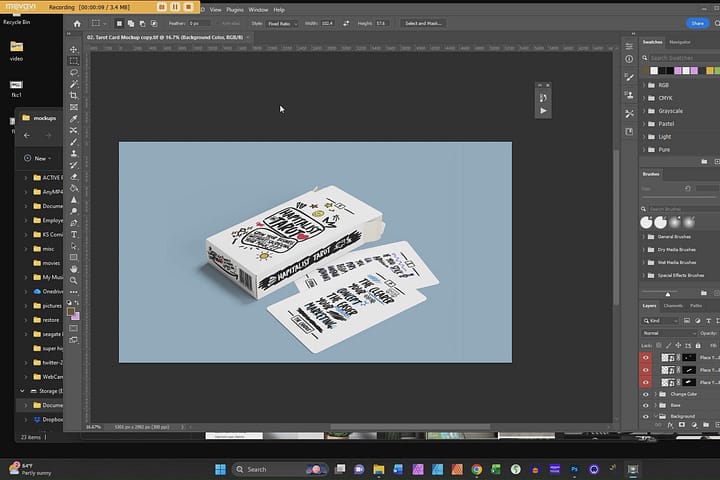Click the Add to selection icon

[x=131, y=23]
